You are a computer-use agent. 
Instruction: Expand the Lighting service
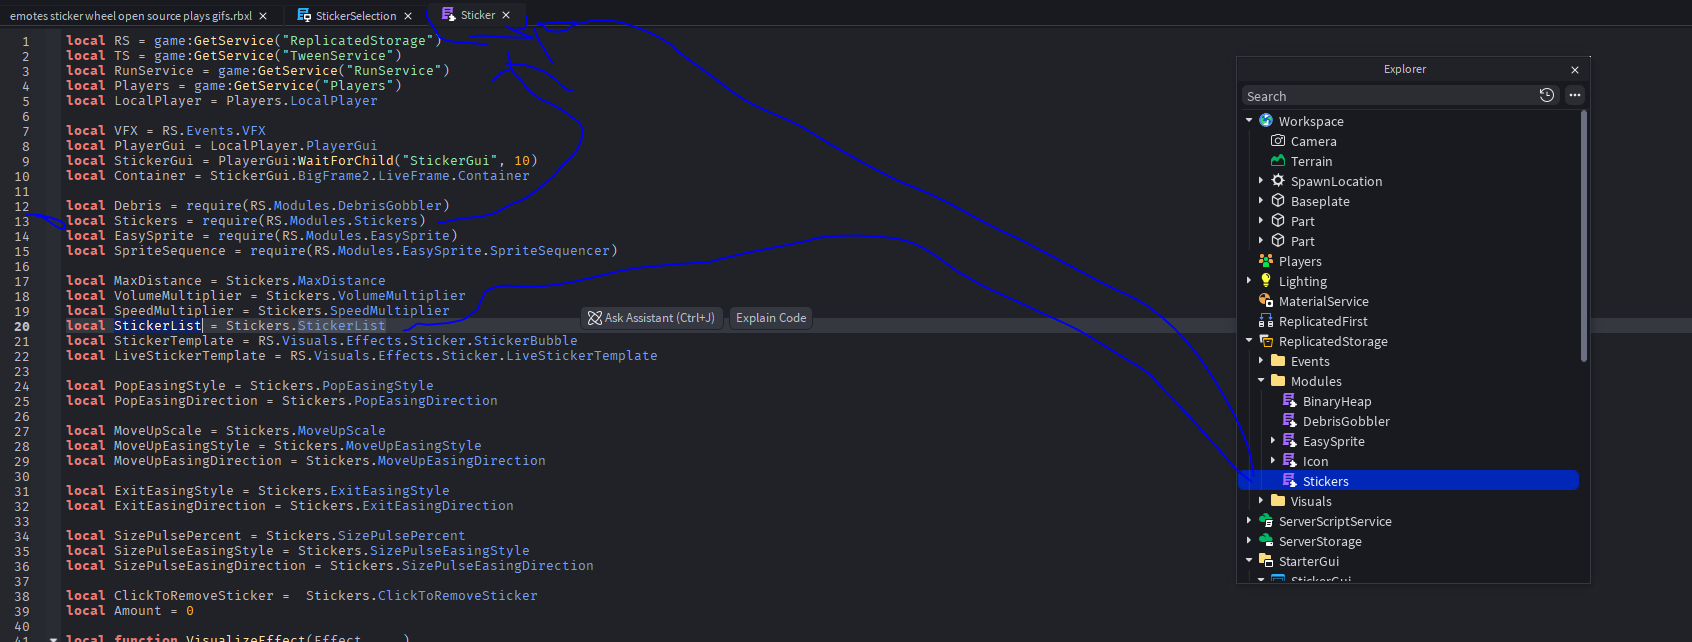1249,281
